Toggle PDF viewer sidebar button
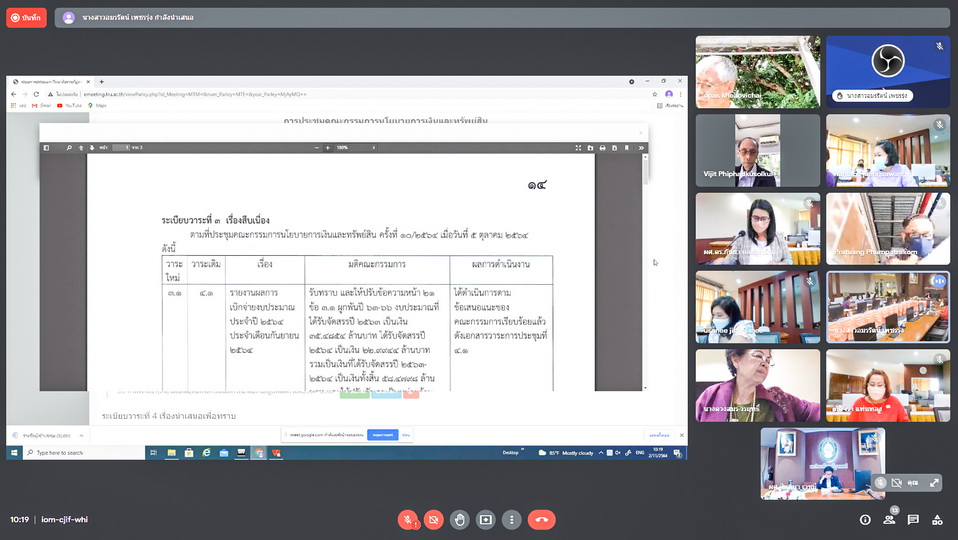Viewport: 958px width, 540px height. 46,148
